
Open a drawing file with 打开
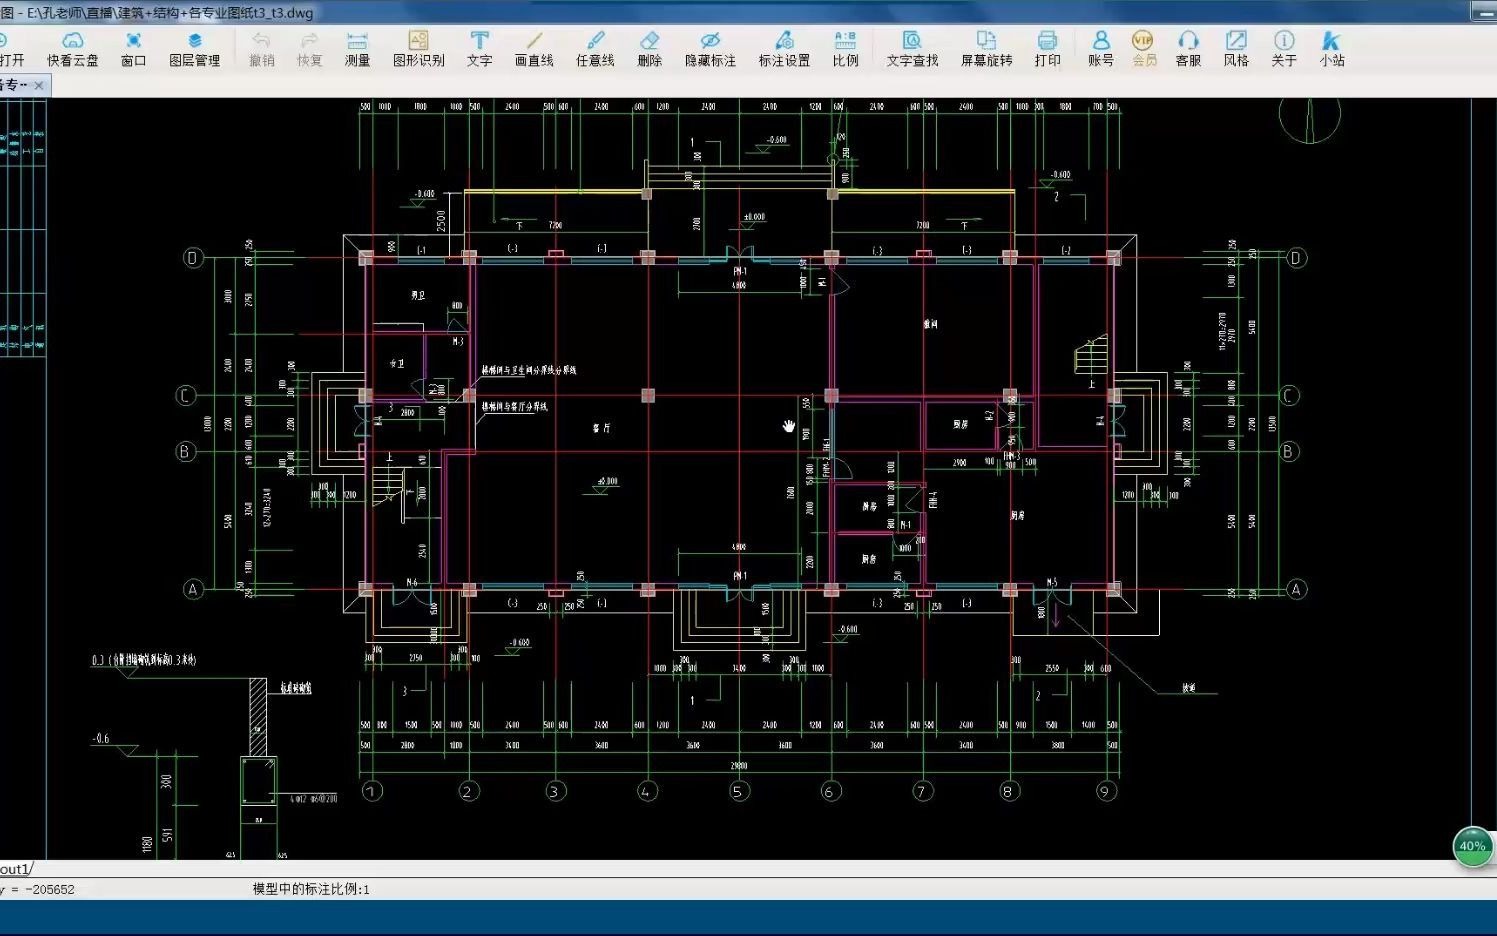(11, 49)
